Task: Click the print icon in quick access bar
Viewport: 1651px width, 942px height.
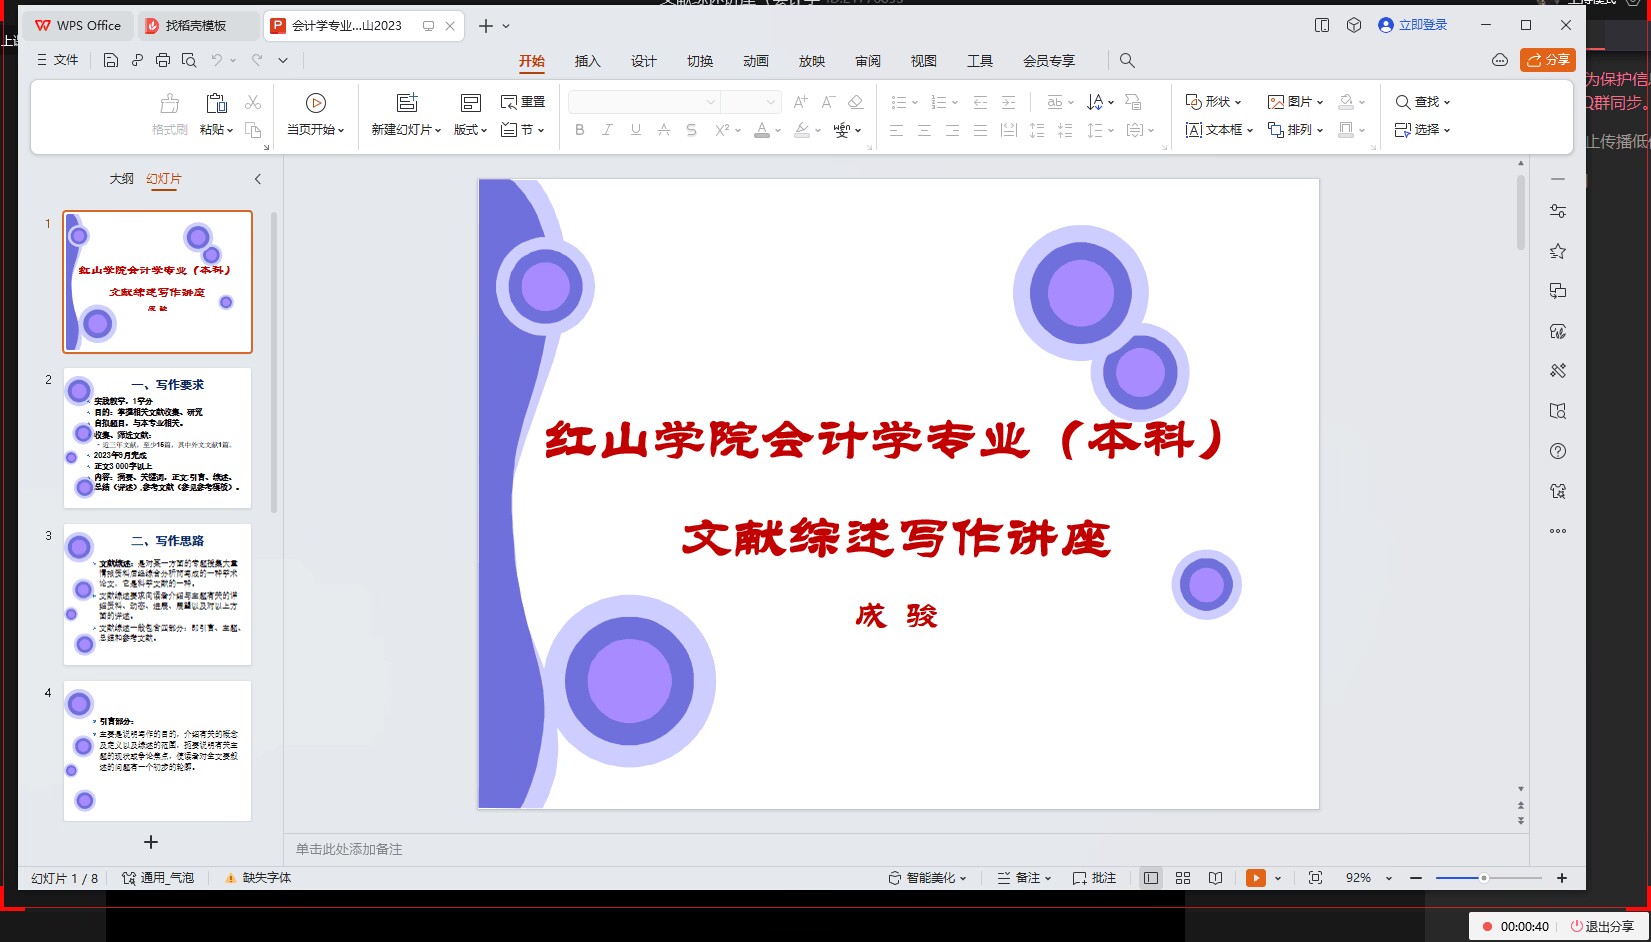Action: [163, 61]
